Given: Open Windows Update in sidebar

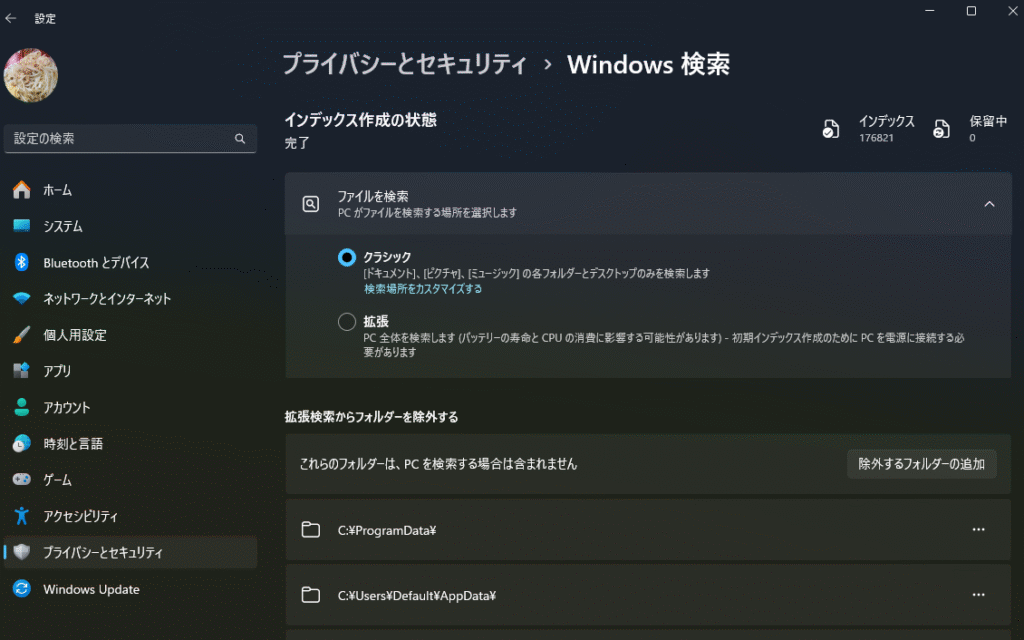Looking at the screenshot, I should click(x=130, y=588).
